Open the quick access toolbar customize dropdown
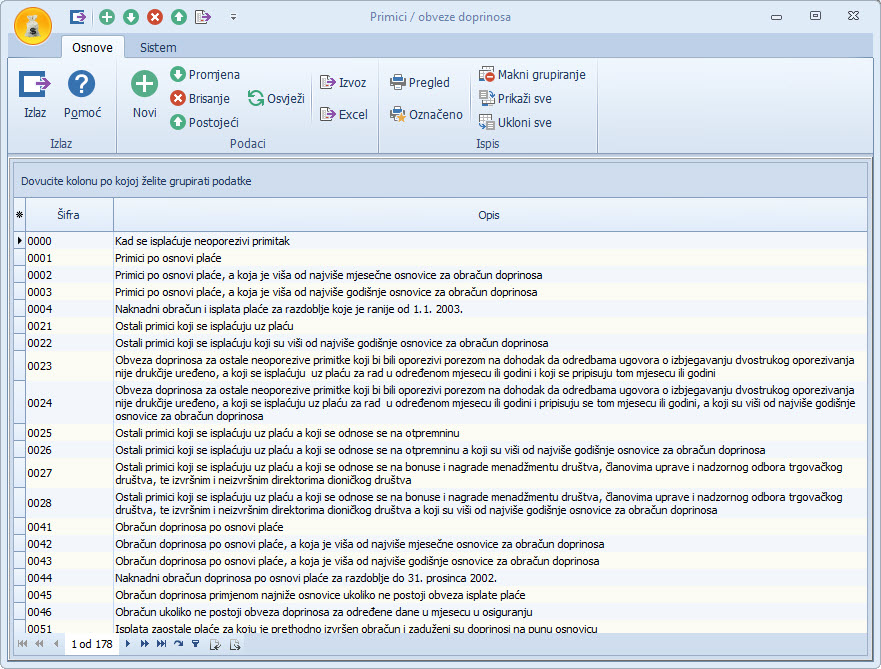Image resolution: width=881 pixels, height=669 pixels. click(x=233, y=17)
